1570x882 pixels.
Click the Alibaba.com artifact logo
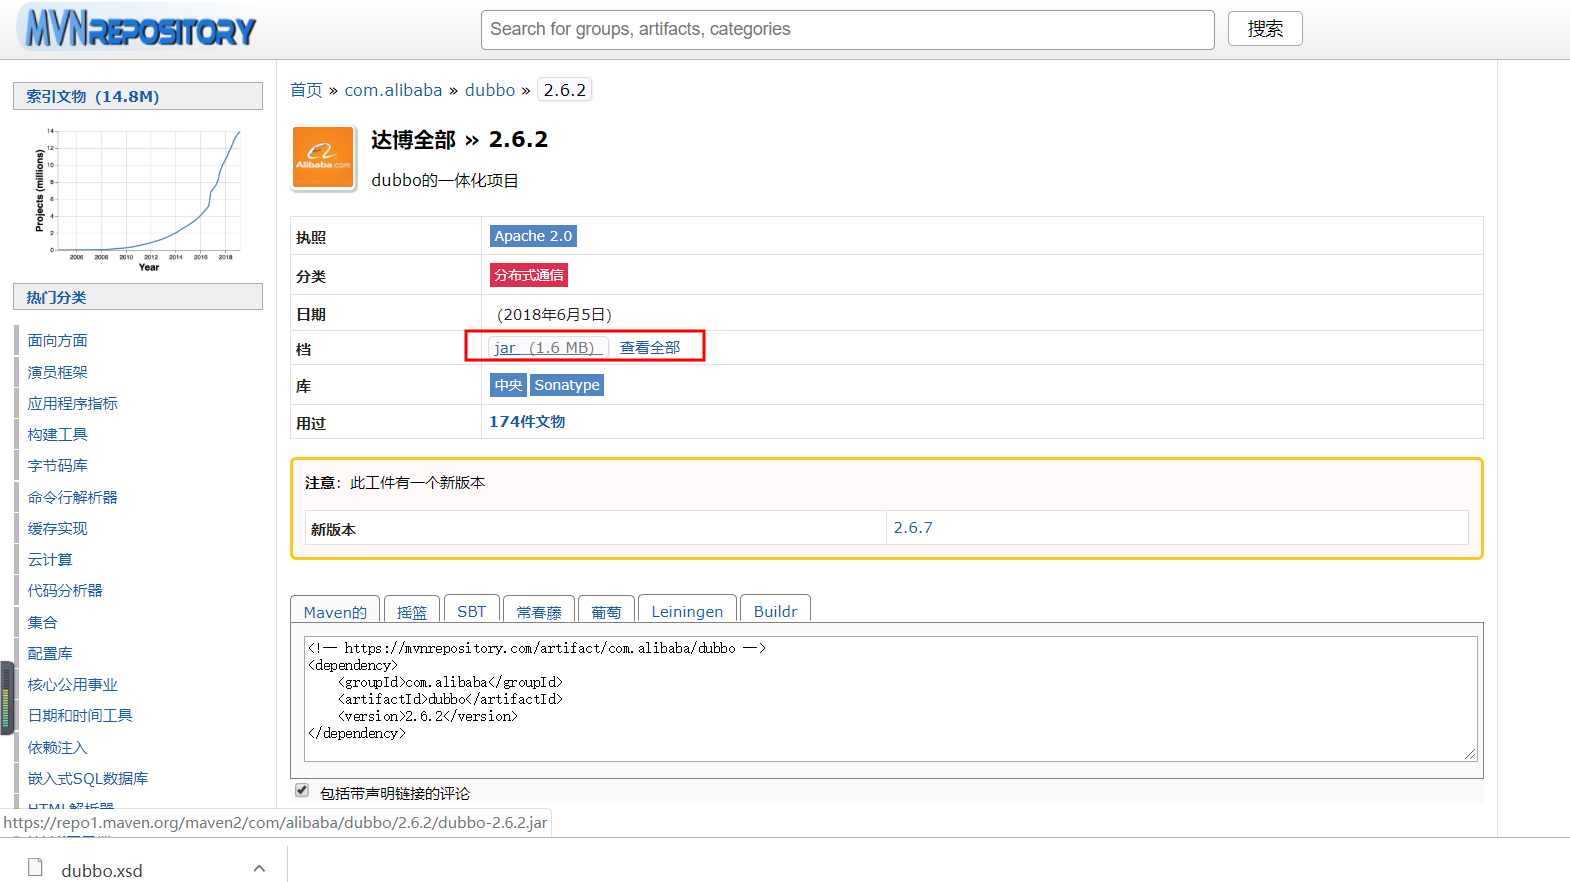[323, 157]
